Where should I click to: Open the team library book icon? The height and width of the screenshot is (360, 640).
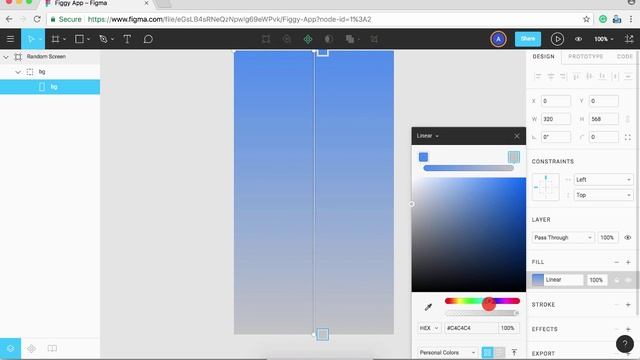[52, 349]
